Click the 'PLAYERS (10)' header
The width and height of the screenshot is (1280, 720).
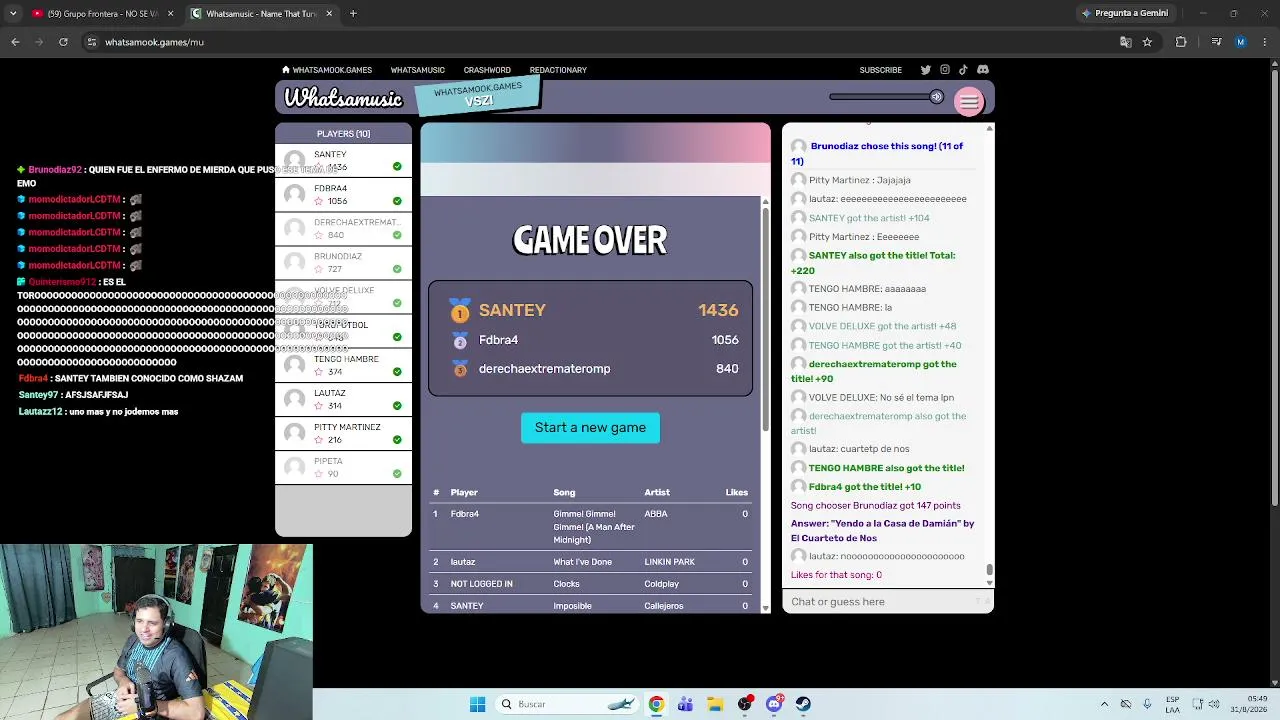pyautogui.click(x=343, y=134)
